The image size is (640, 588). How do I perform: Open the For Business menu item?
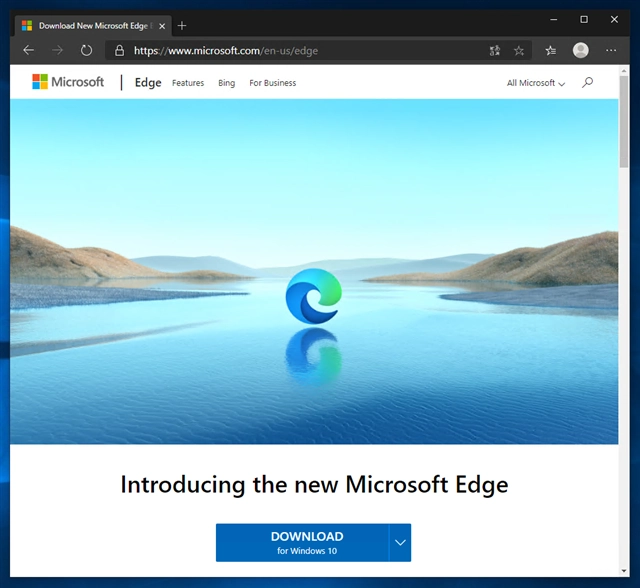(273, 83)
